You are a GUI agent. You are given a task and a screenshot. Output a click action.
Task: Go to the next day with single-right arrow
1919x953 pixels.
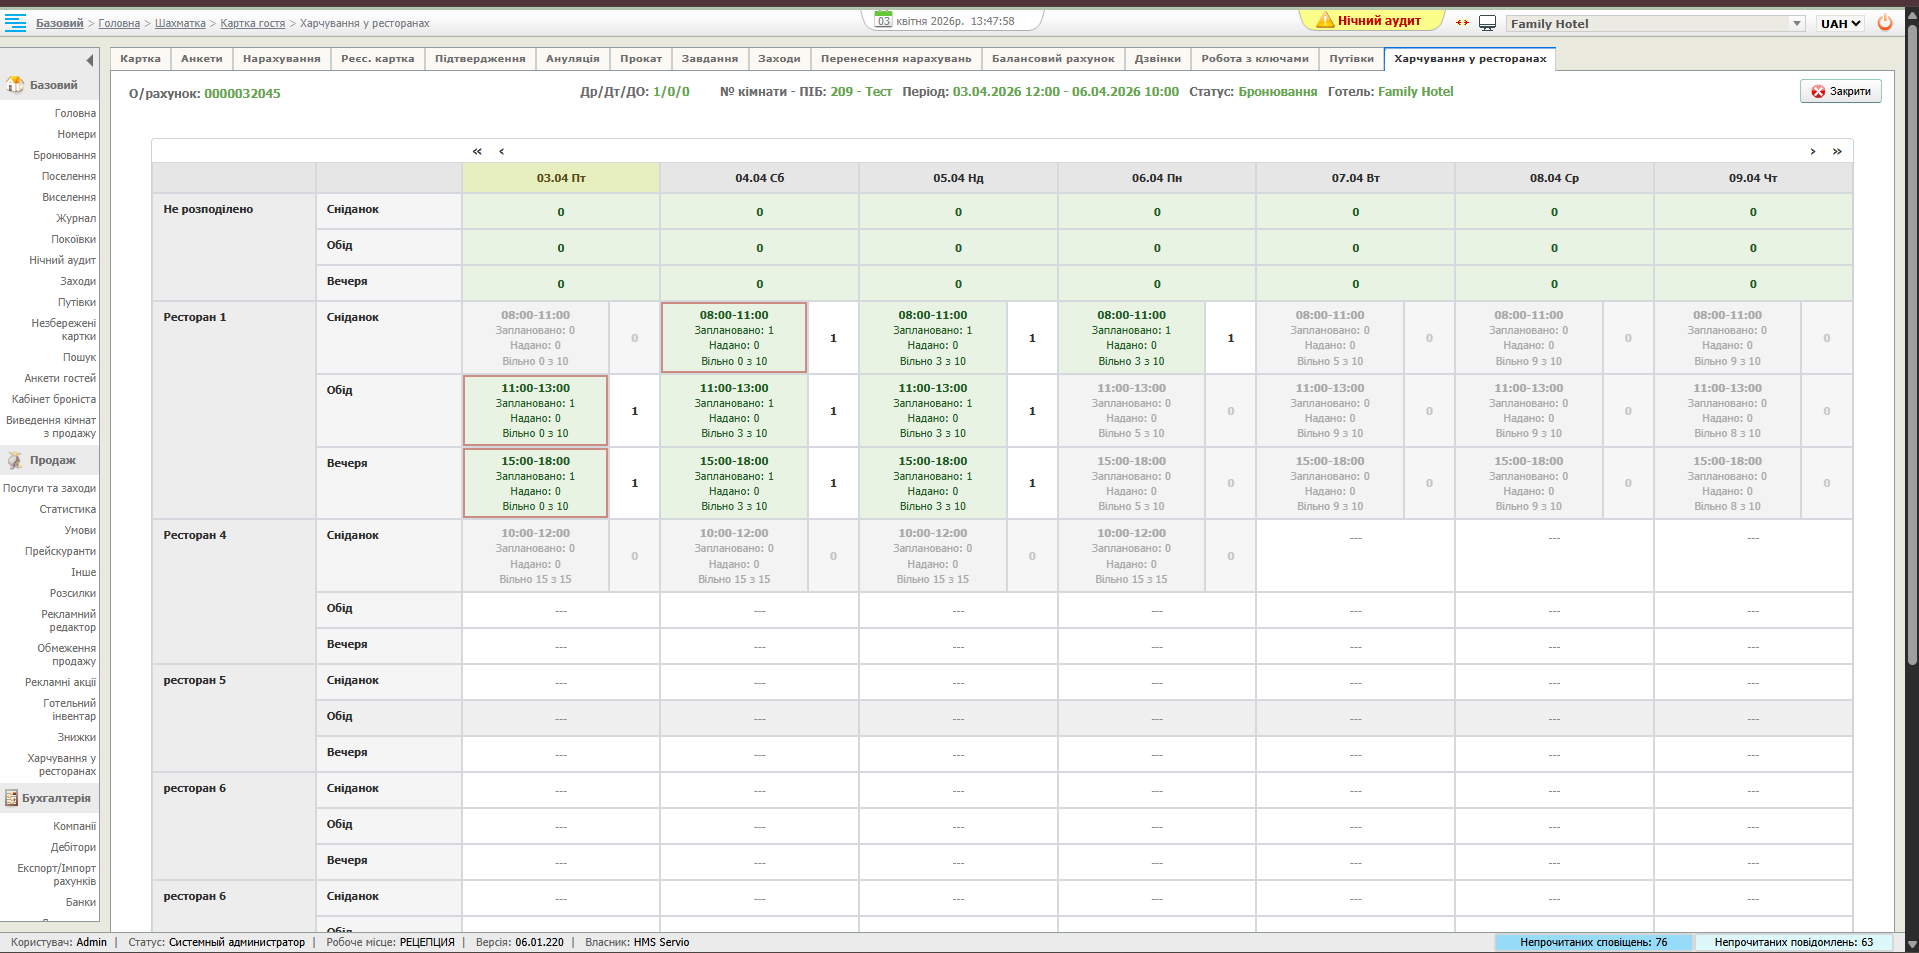pos(1812,151)
